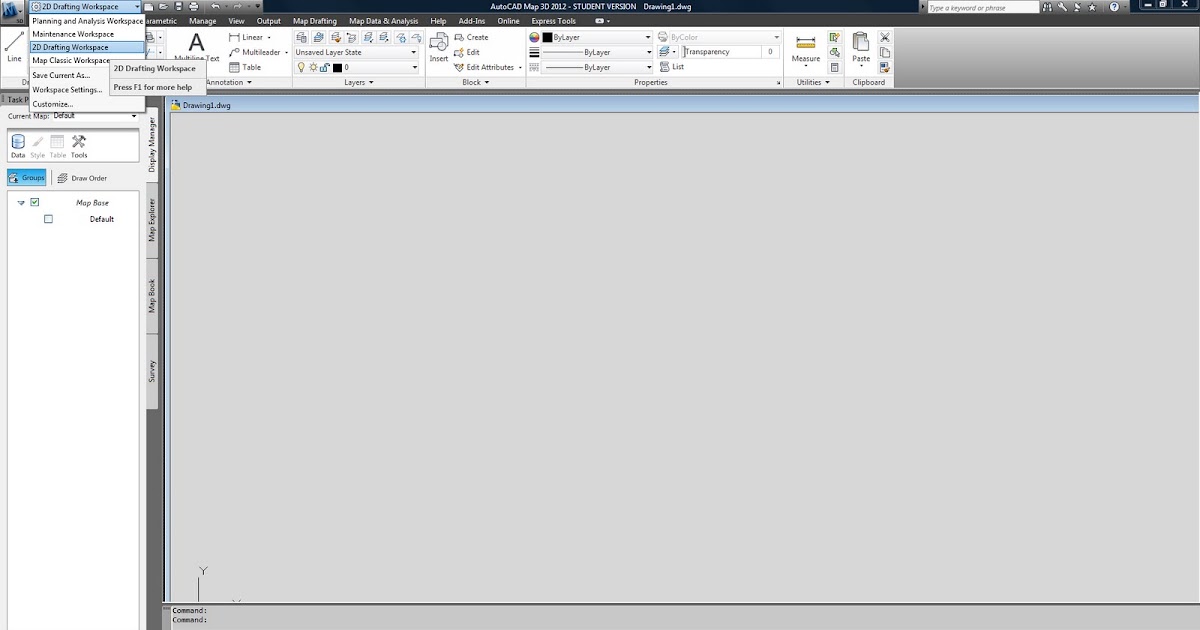
Task: Open the Data tool in Display Manager
Action: pos(18,147)
